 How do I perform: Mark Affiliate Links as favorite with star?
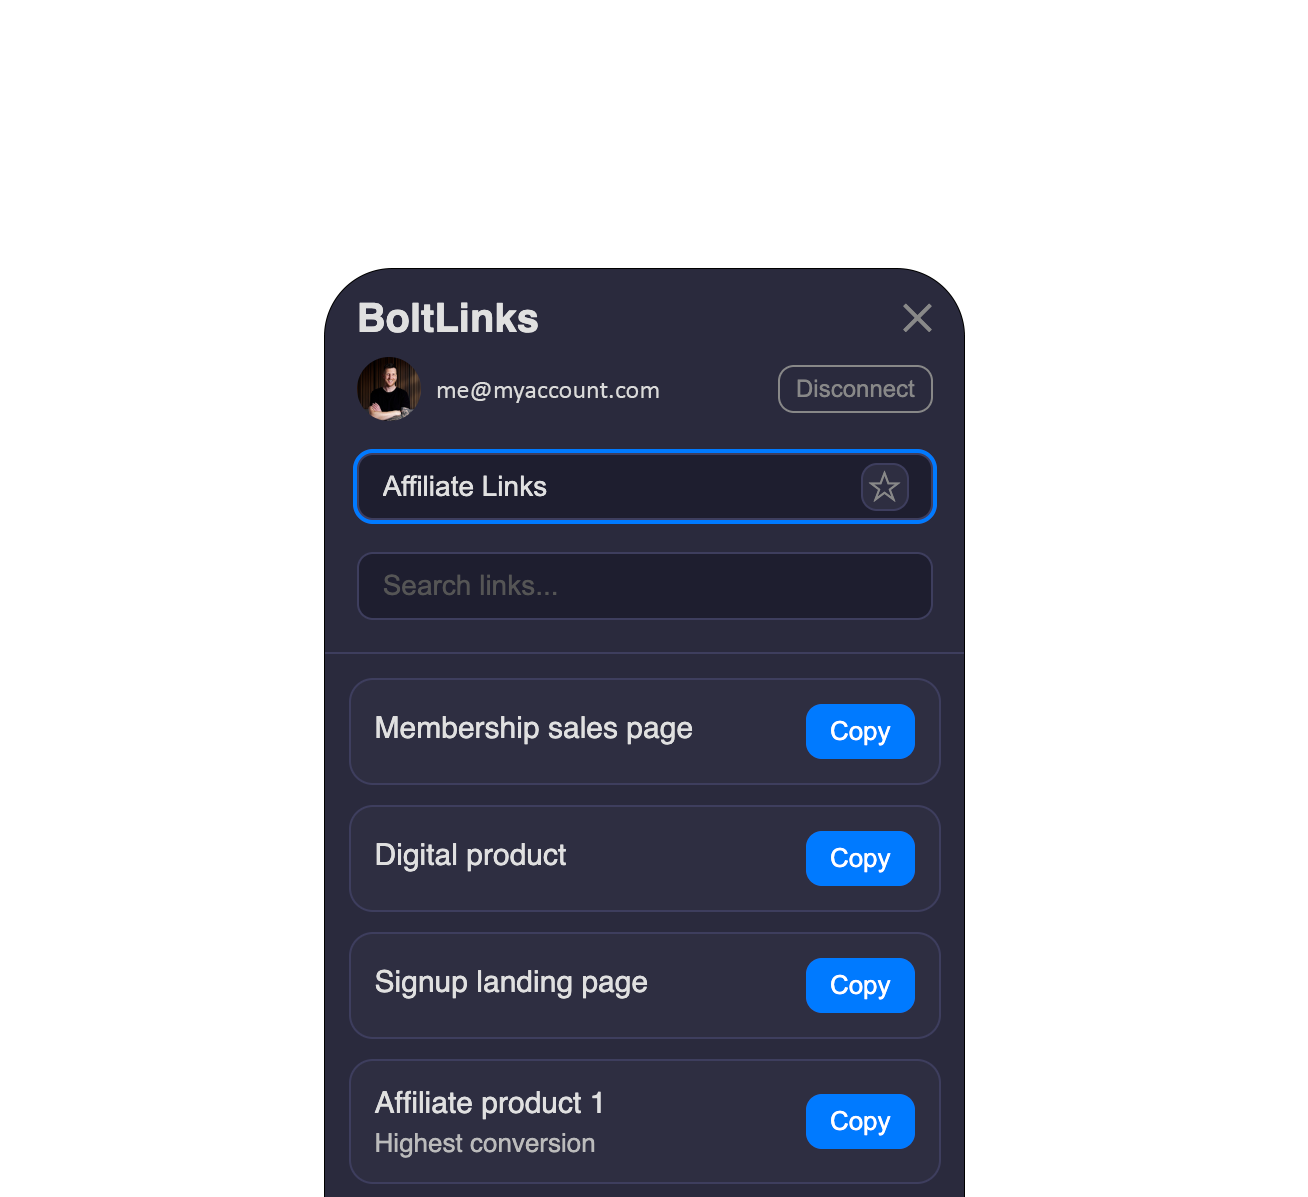click(x=884, y=487)
